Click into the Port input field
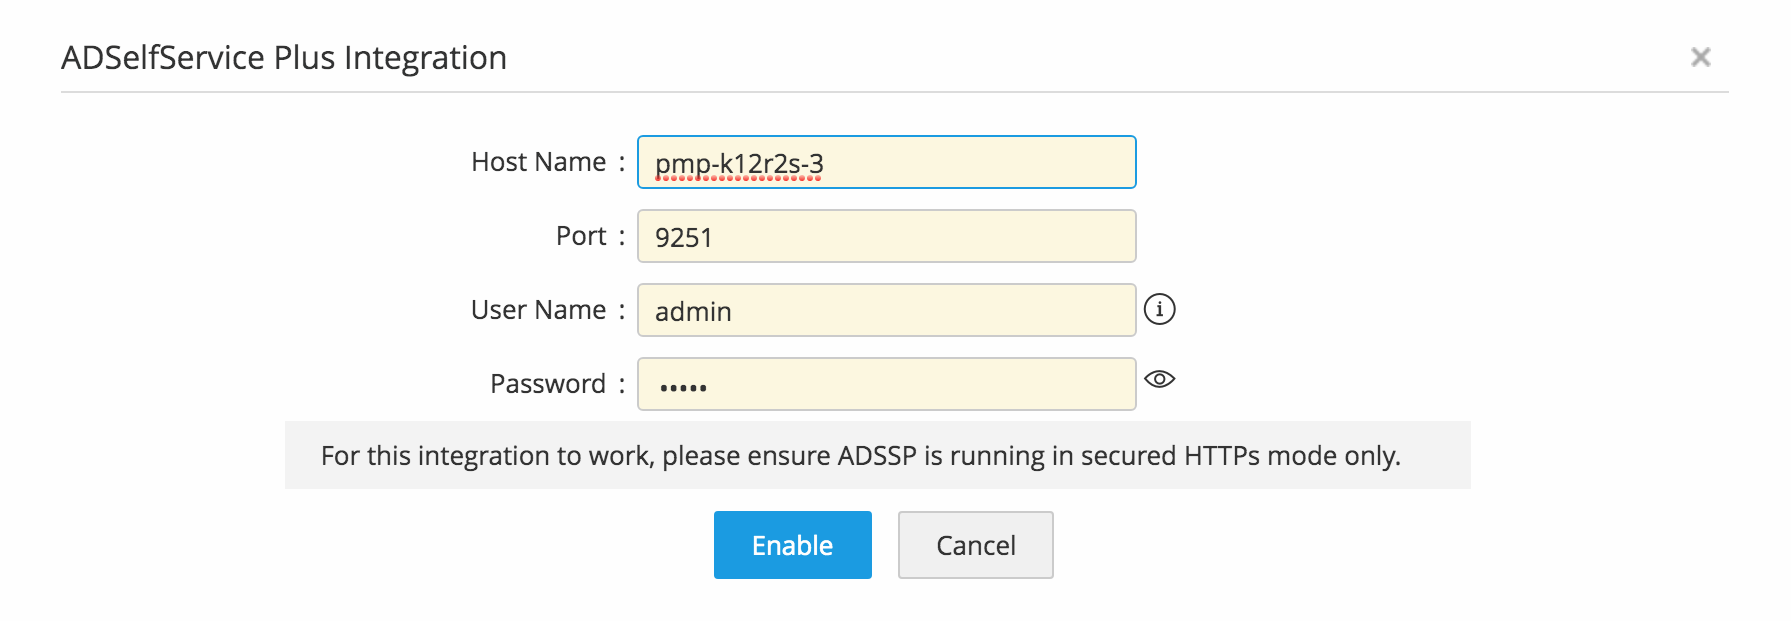 click(x=900, y=236)
